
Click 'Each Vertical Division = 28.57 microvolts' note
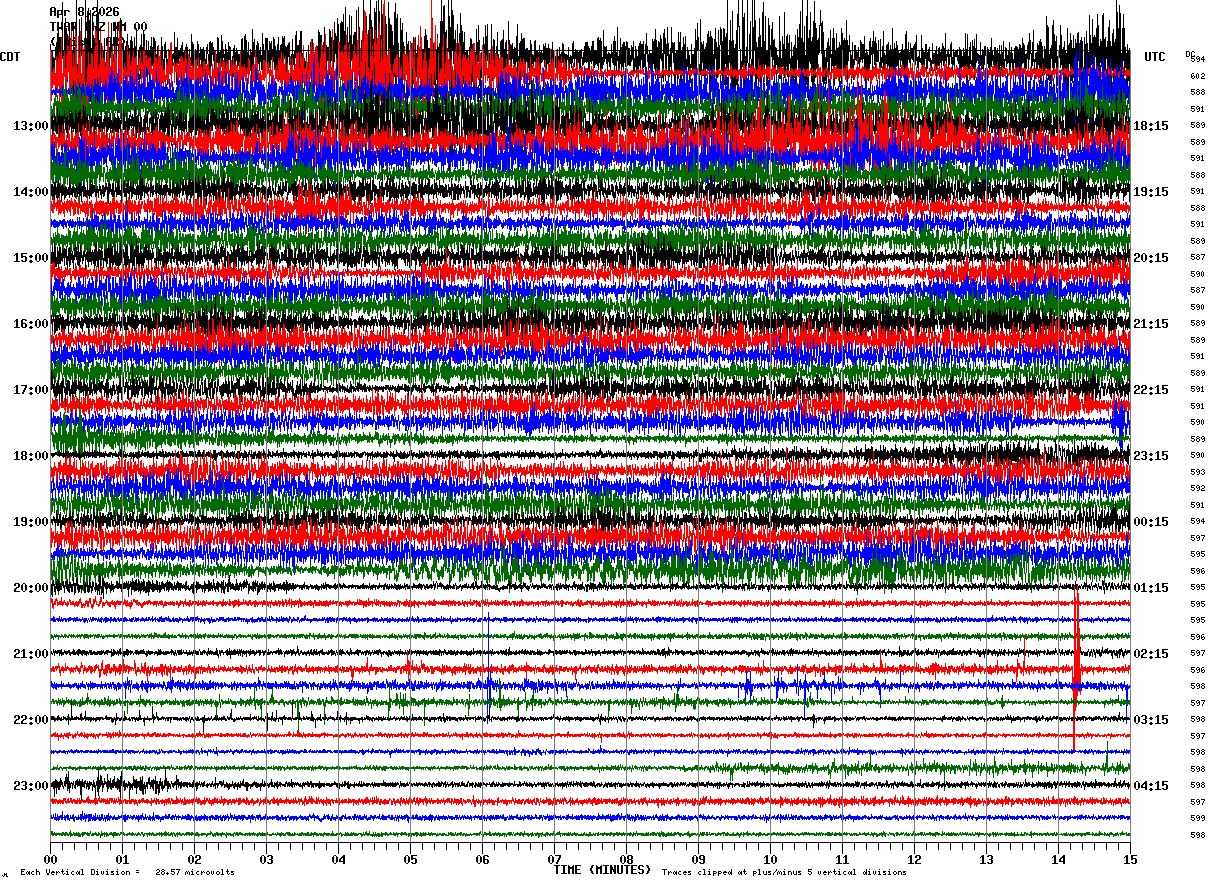tap(127, 872)
